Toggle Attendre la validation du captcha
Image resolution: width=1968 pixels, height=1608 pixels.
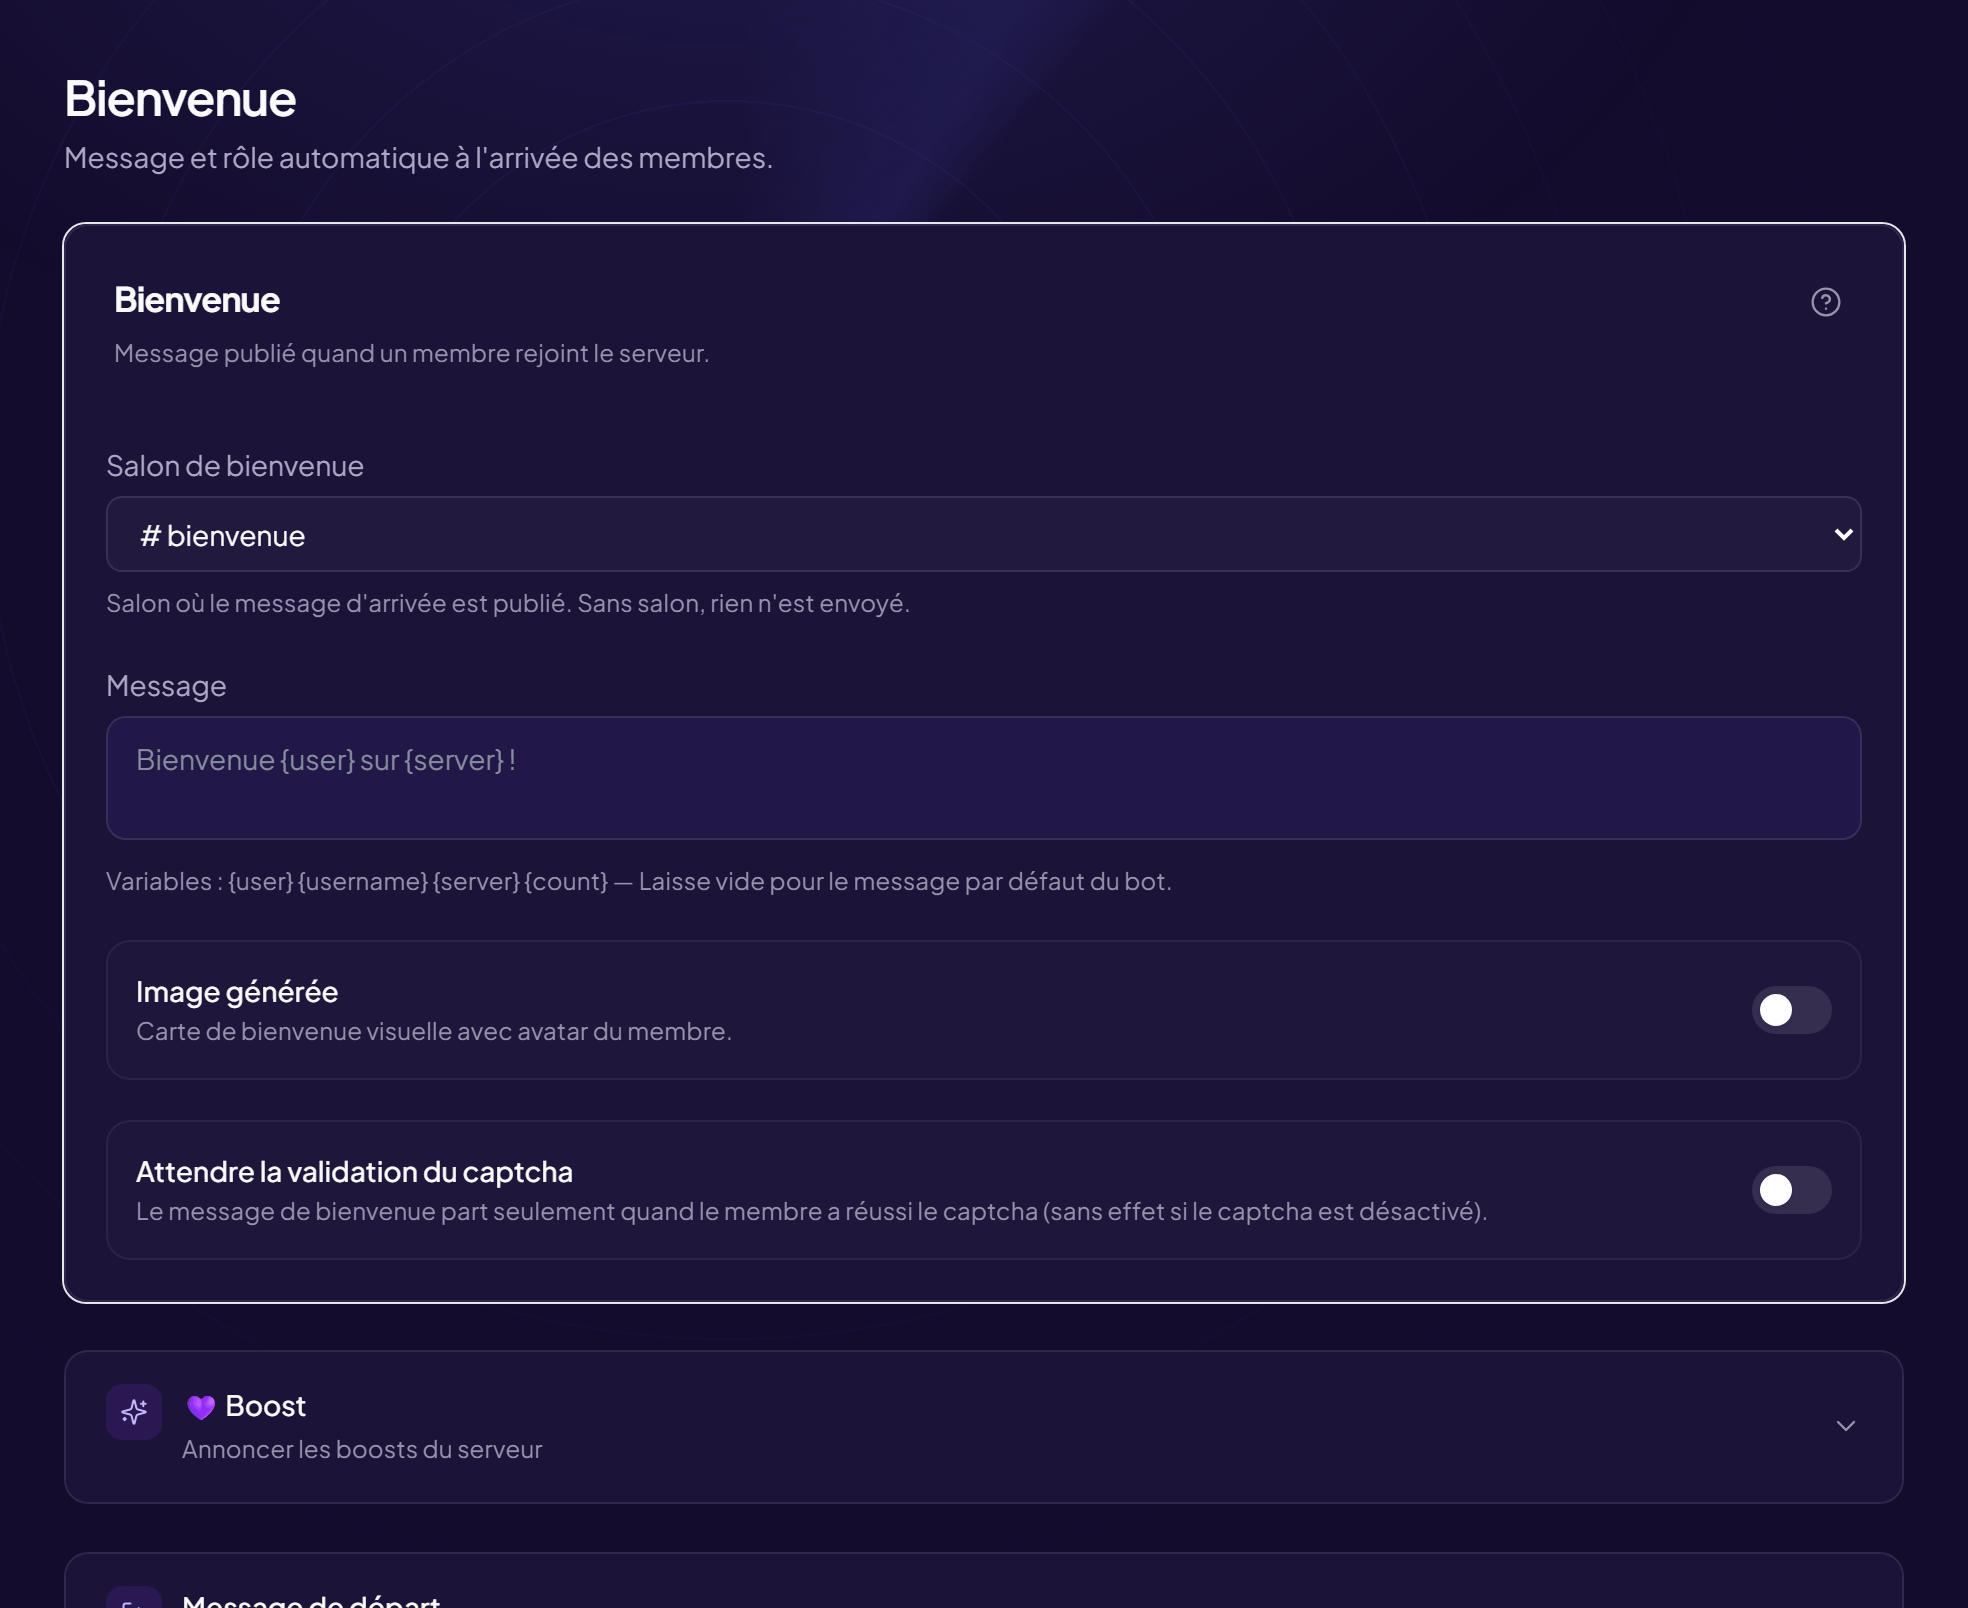[x=1791, y=1190]
